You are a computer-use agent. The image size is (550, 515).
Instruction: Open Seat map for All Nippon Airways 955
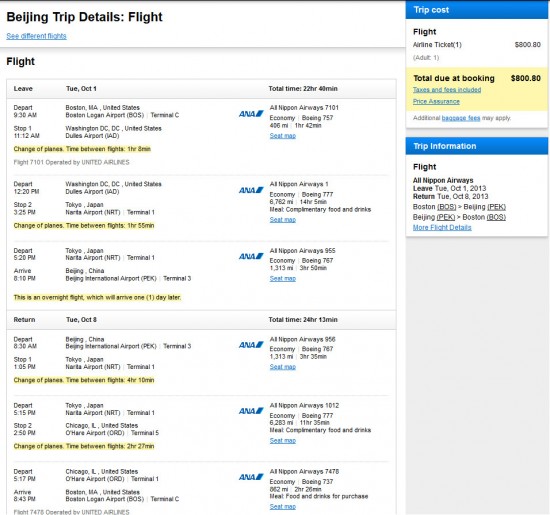coord(283,279)
